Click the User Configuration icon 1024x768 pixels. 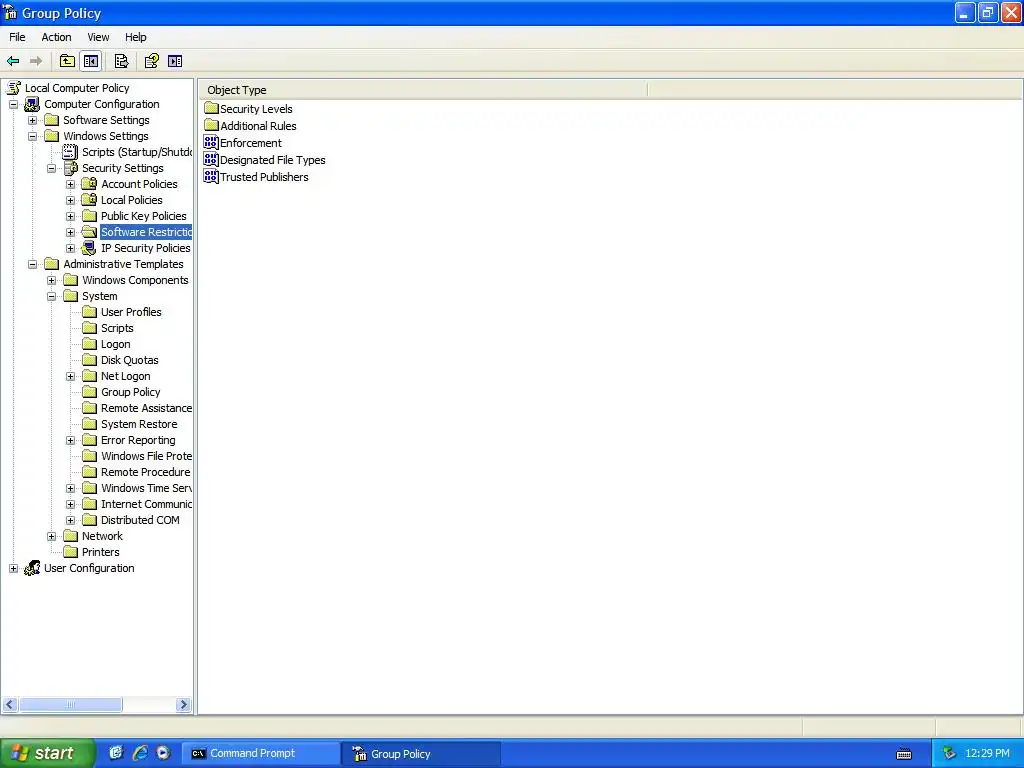[32, 568]
